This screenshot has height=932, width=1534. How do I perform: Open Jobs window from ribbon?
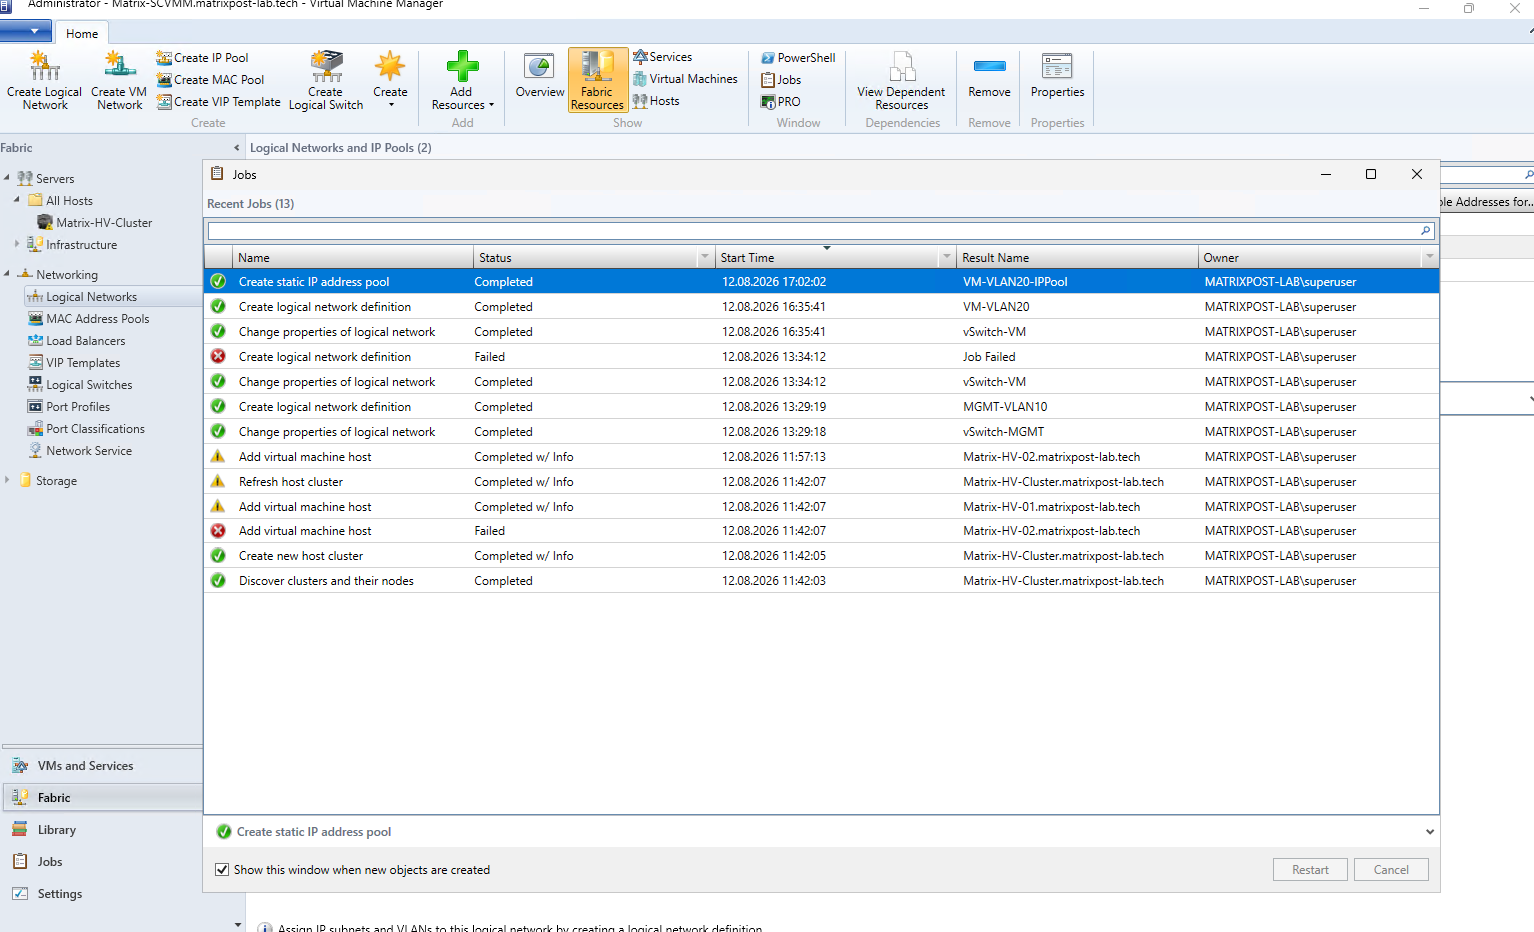[x=781, y=80]
